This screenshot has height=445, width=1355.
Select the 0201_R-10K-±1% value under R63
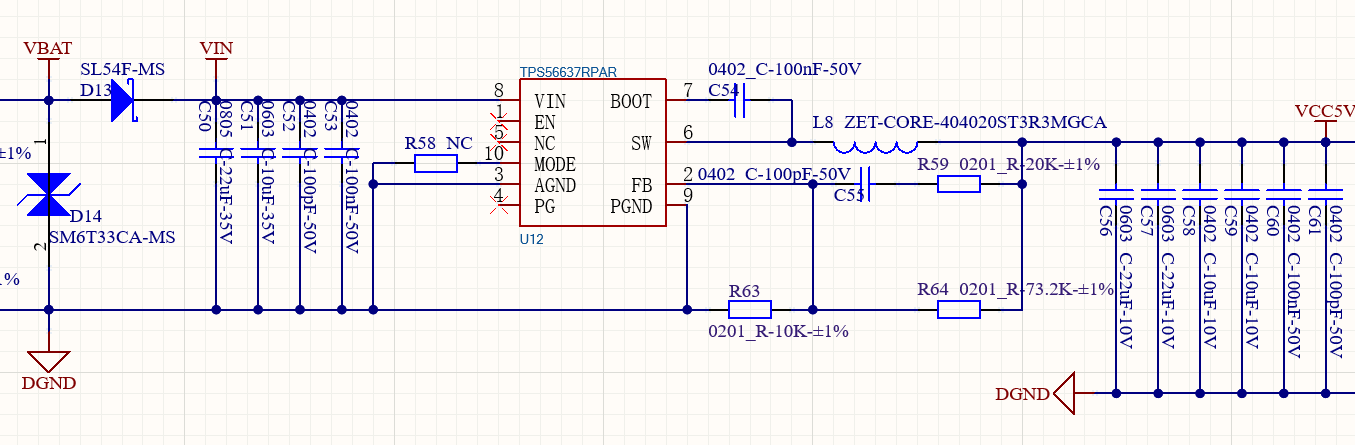[778, 331]
